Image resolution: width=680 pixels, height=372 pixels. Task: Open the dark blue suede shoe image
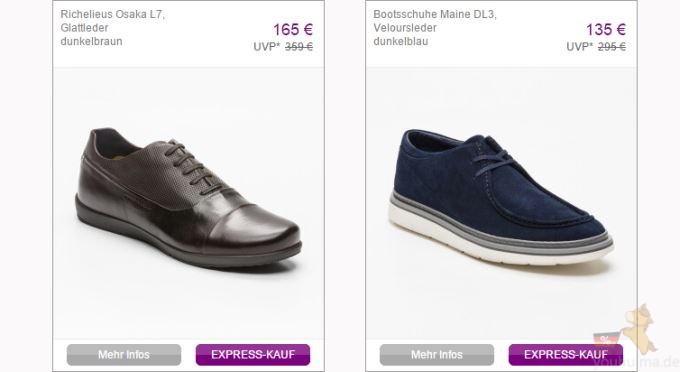[501, 198]
